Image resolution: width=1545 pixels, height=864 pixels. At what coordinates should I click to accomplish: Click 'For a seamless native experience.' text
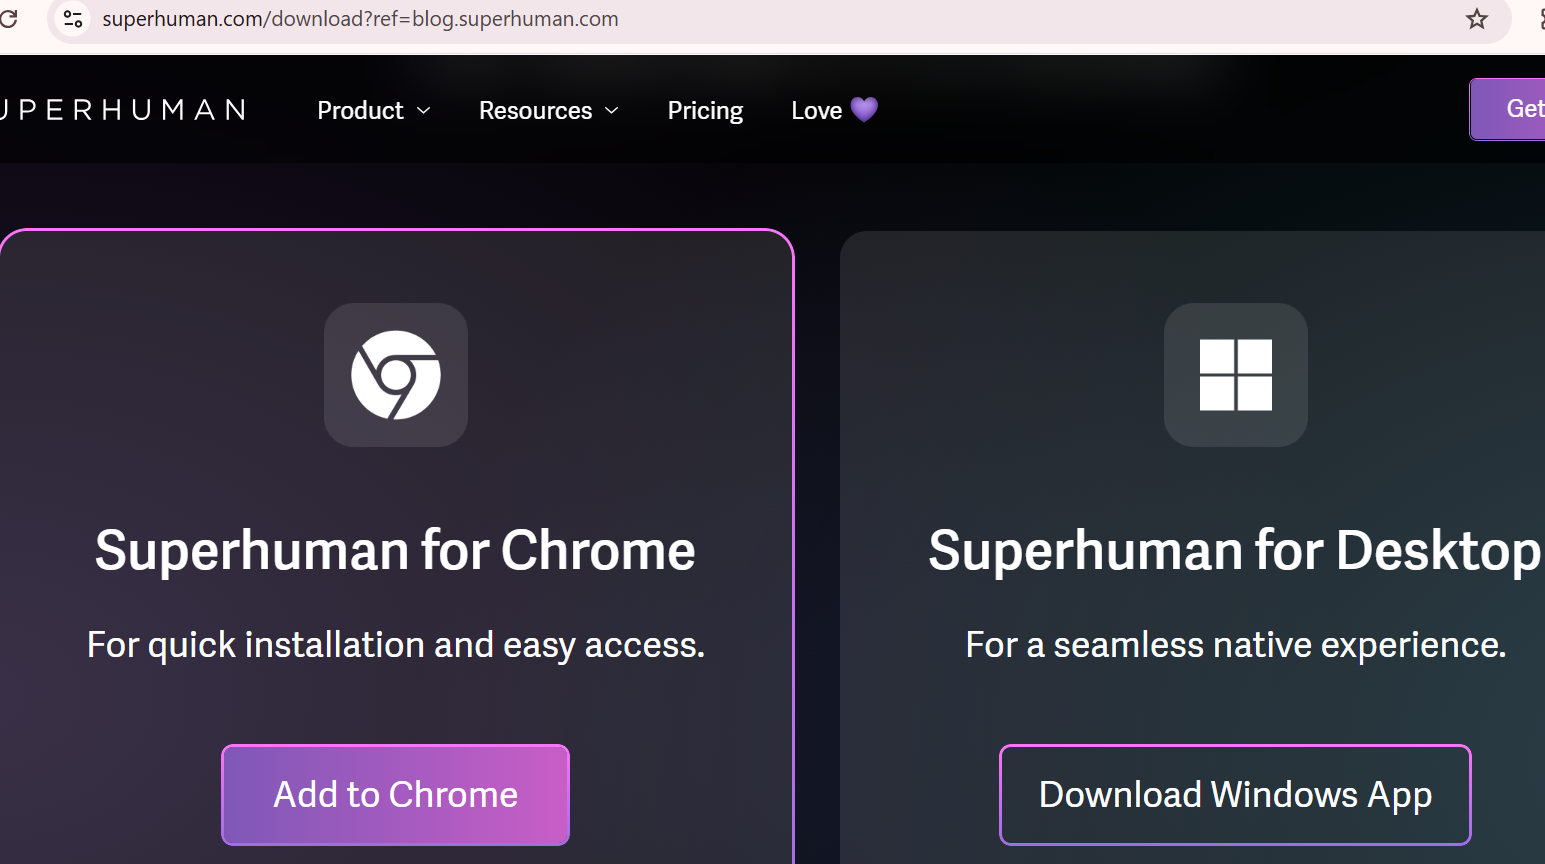point(1236,645)
